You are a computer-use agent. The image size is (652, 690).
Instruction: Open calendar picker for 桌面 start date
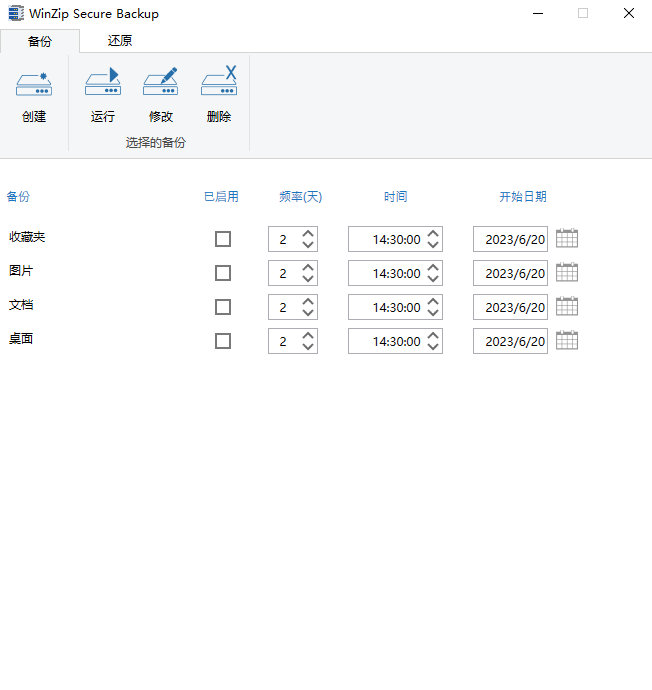point(567,341)
